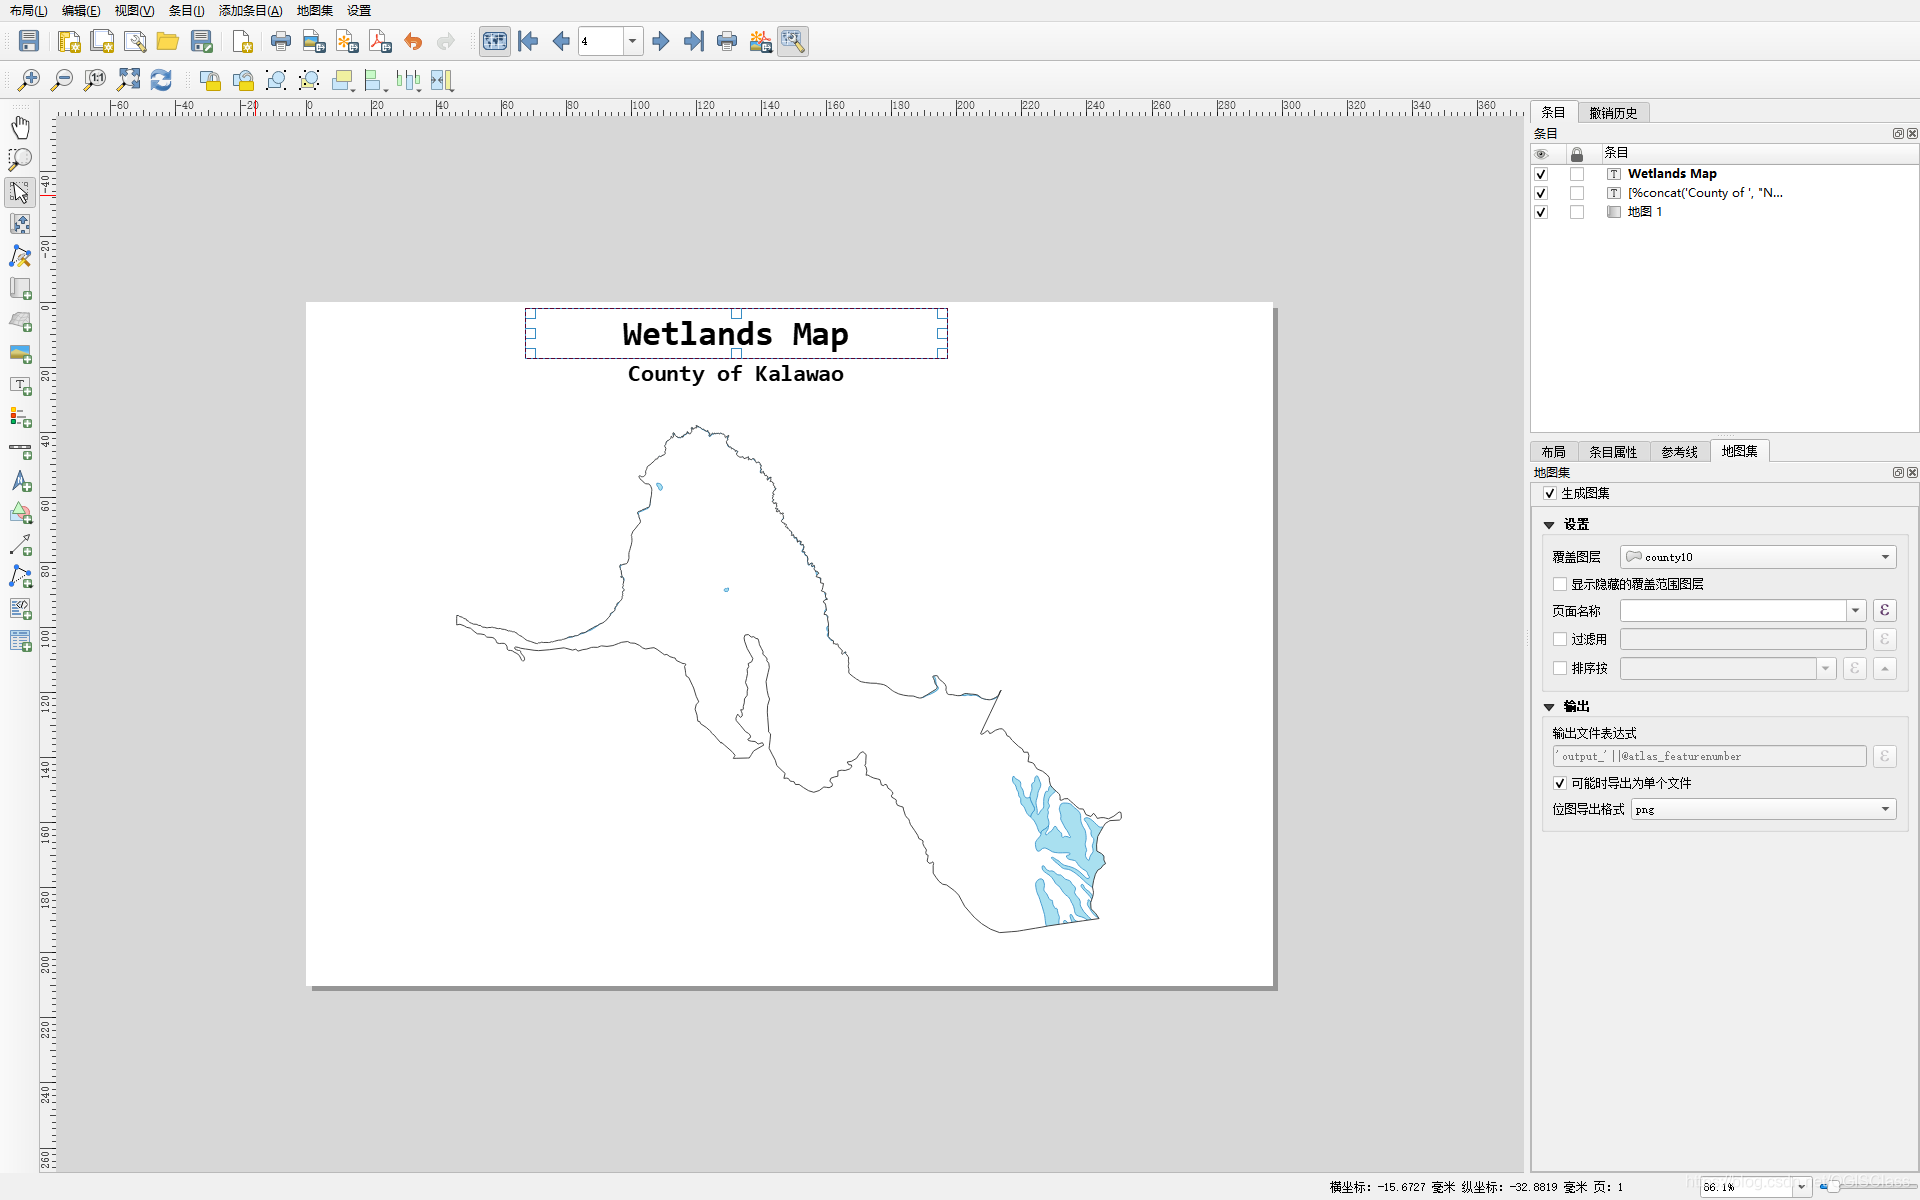Click the filename expression input field
Image resolution: width=1920 pixels, height=1200 pixels.
pyautogui.click(x=1710, y=756)
